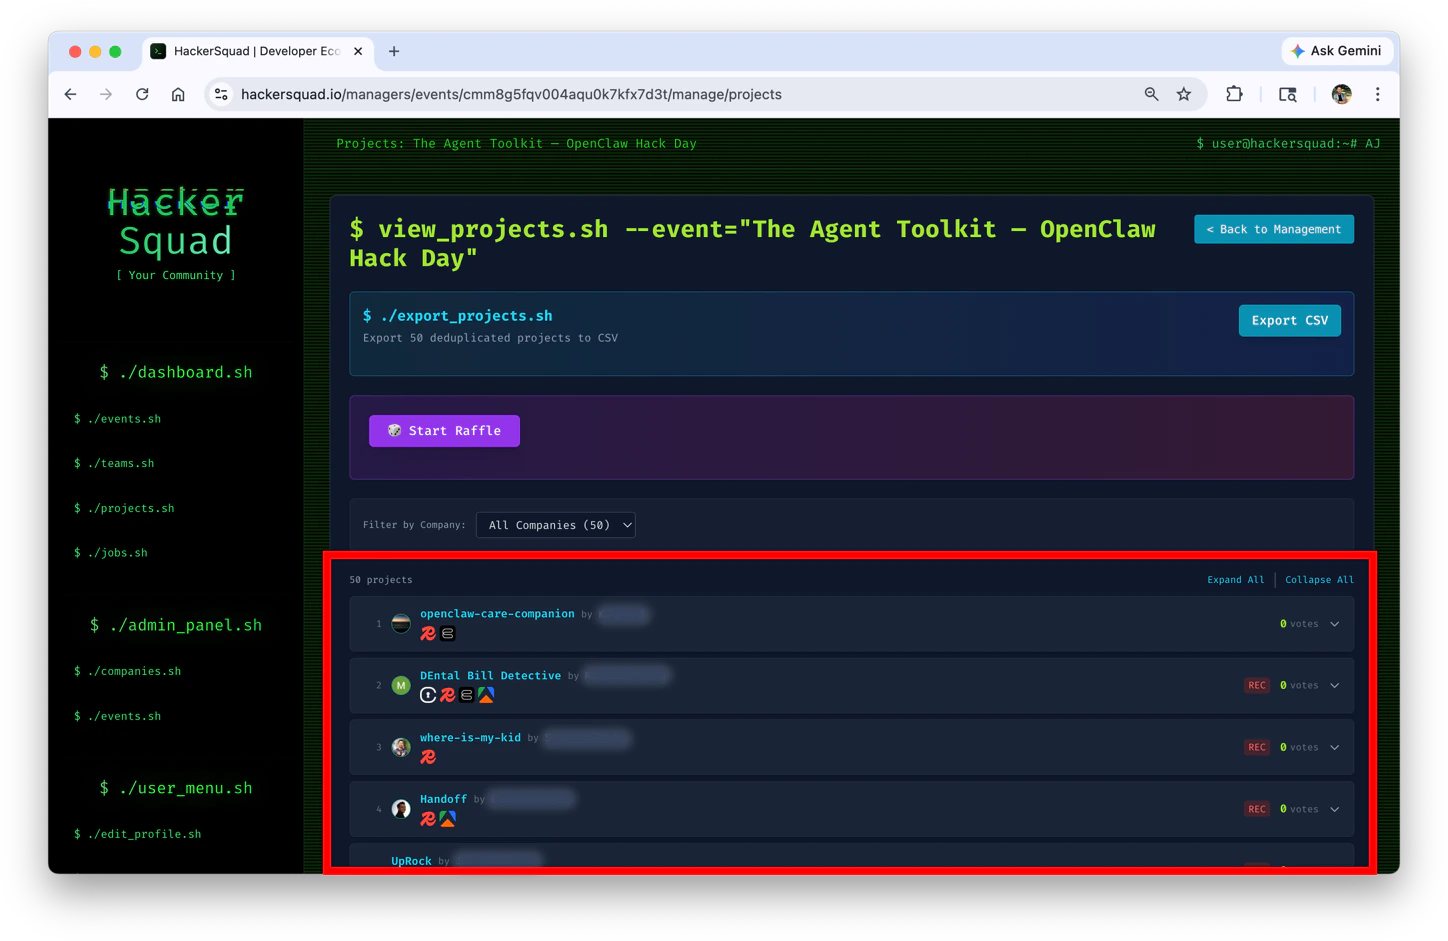Open ./admin_panel.sh from the sidebar
Viewport: 1448px width, 941px height.
point(178,624)
